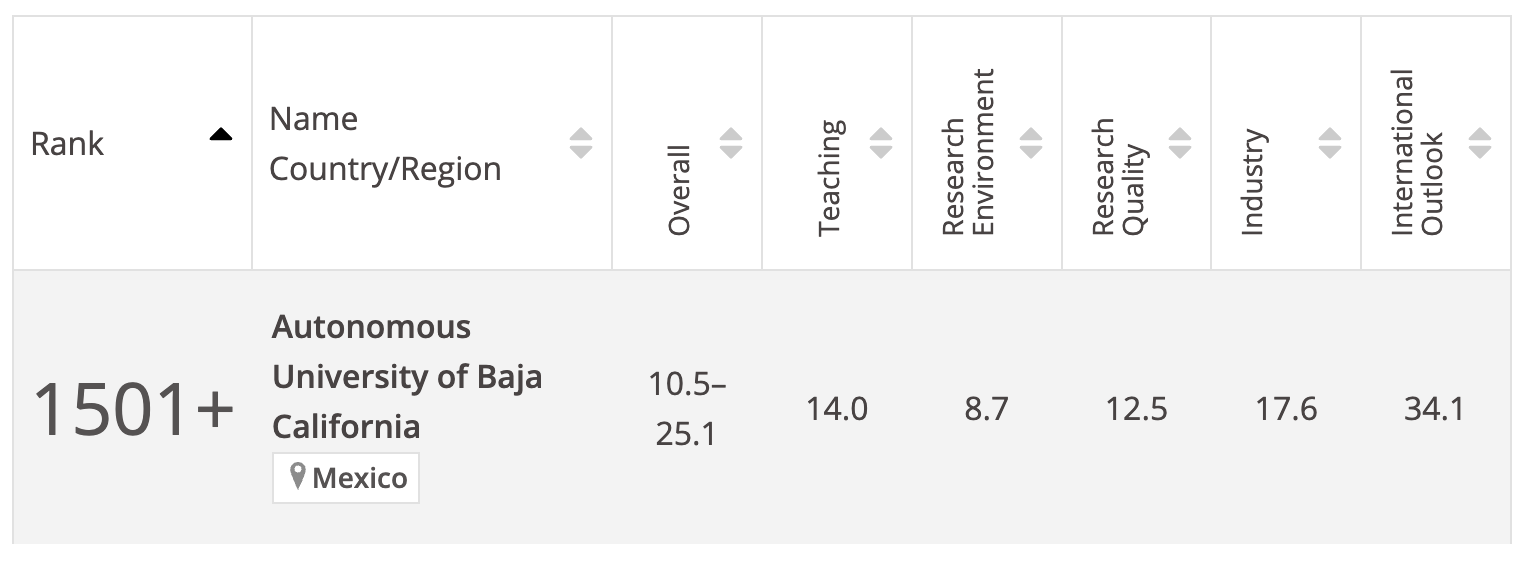Click the Rank column header label
Image resolution: width=1526 pixels, height=564 pixels.
tap(67, 144)
